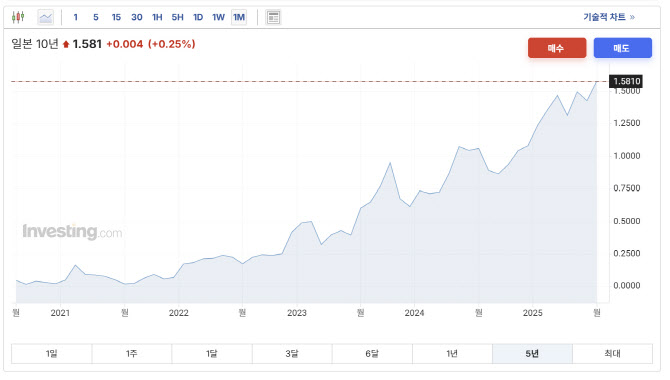Viewport: 670px width, 380px height.
Task: Switch to candlestick chart icon
Action: point(18,17)
